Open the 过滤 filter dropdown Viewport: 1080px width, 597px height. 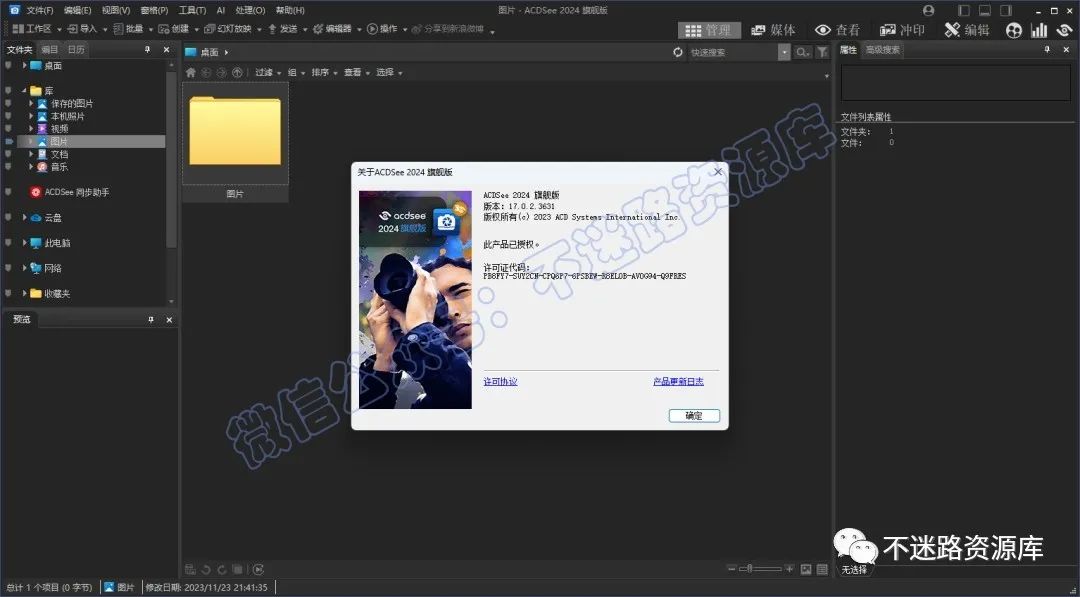269,72
